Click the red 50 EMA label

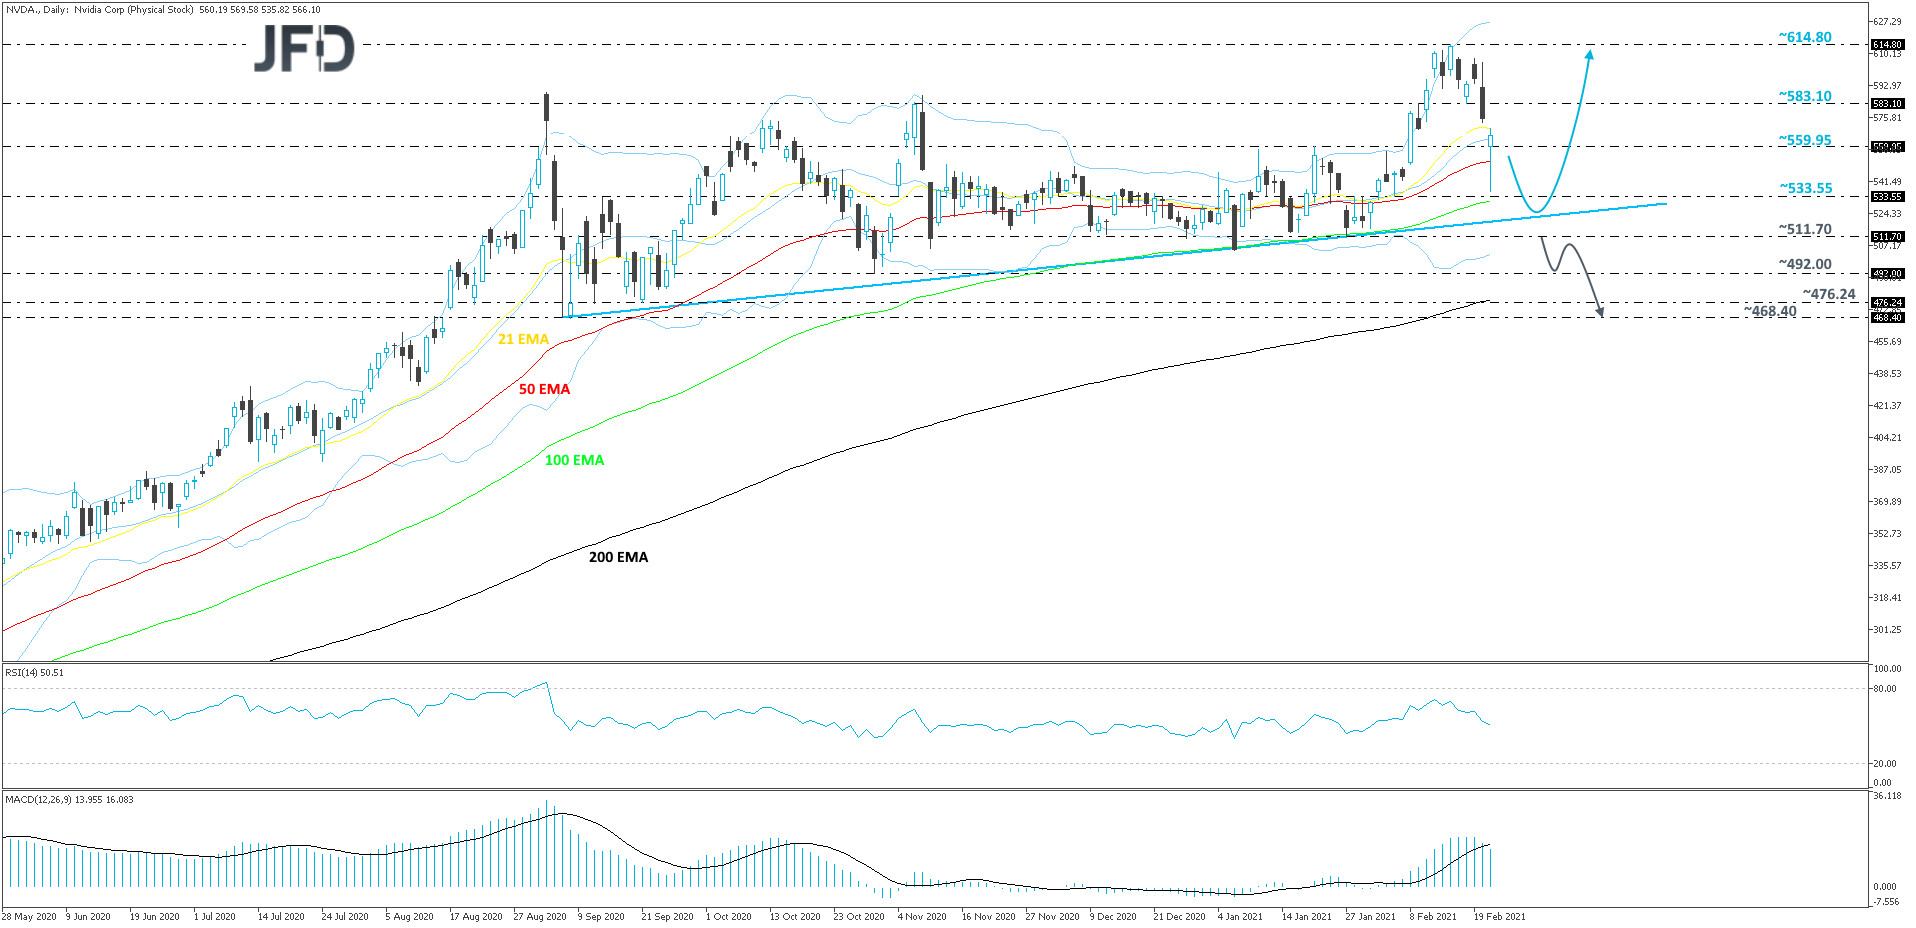(x=544, y=389)
